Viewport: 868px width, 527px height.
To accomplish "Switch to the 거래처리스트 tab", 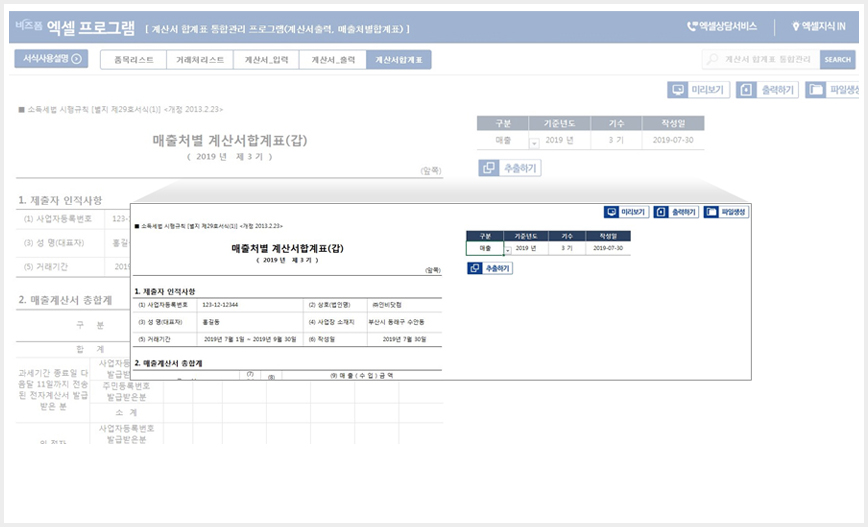I will coord(200,60).
